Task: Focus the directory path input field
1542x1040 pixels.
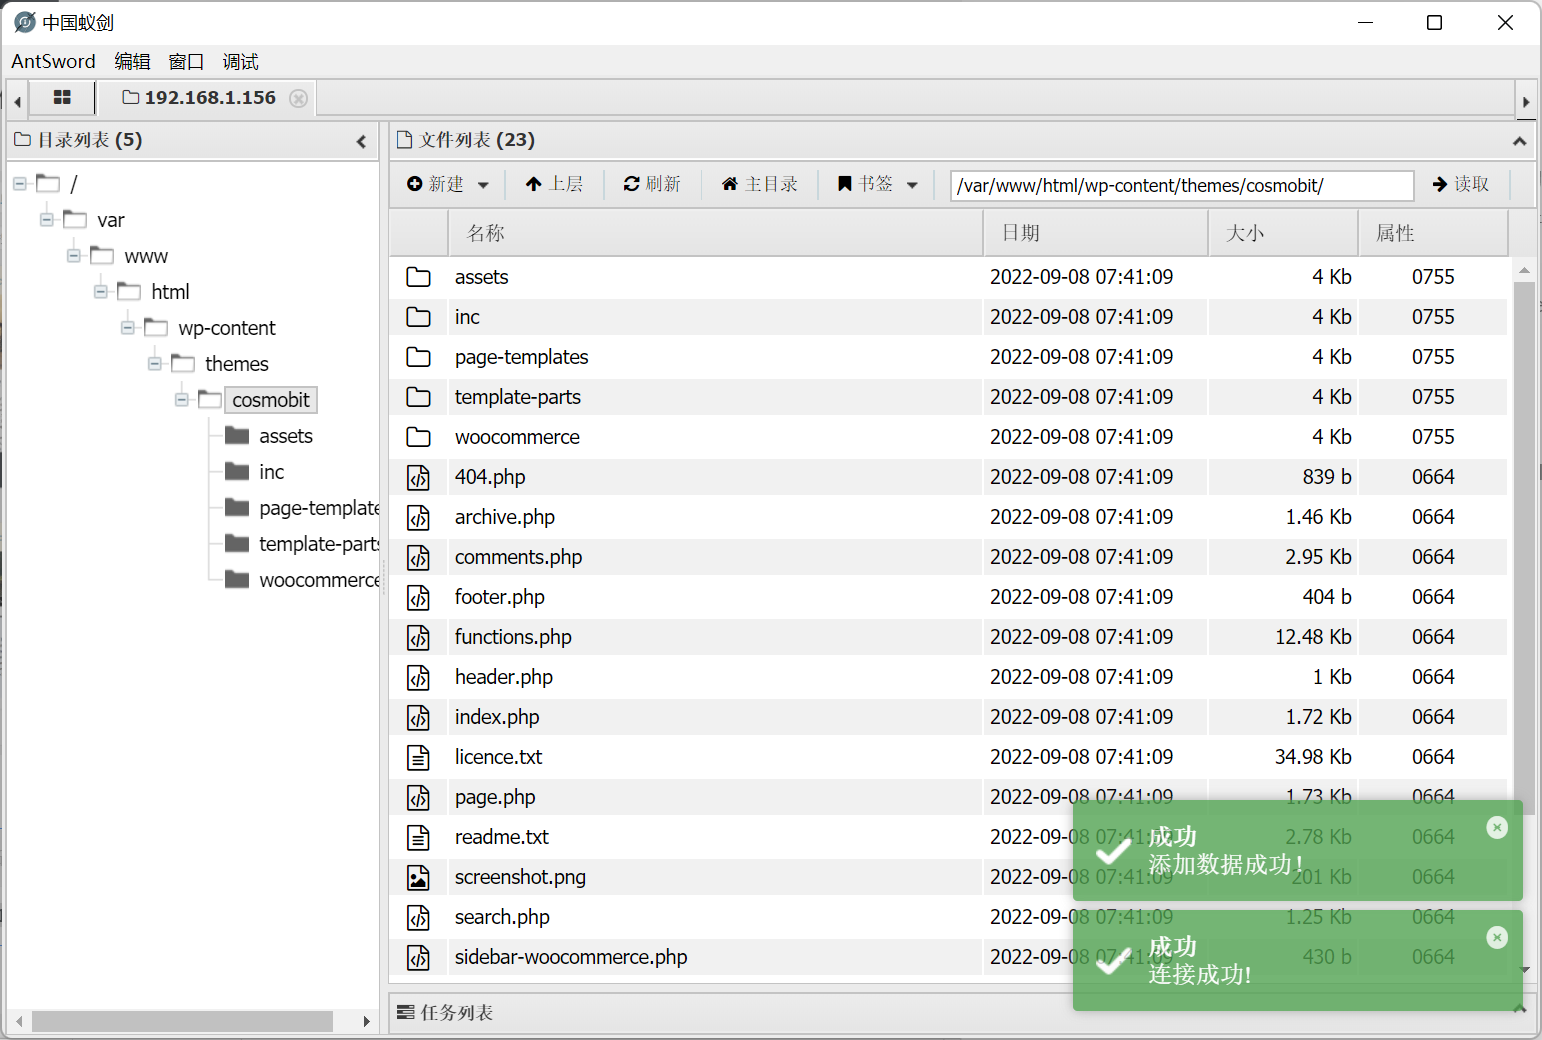Action: tap(1182, 185)
